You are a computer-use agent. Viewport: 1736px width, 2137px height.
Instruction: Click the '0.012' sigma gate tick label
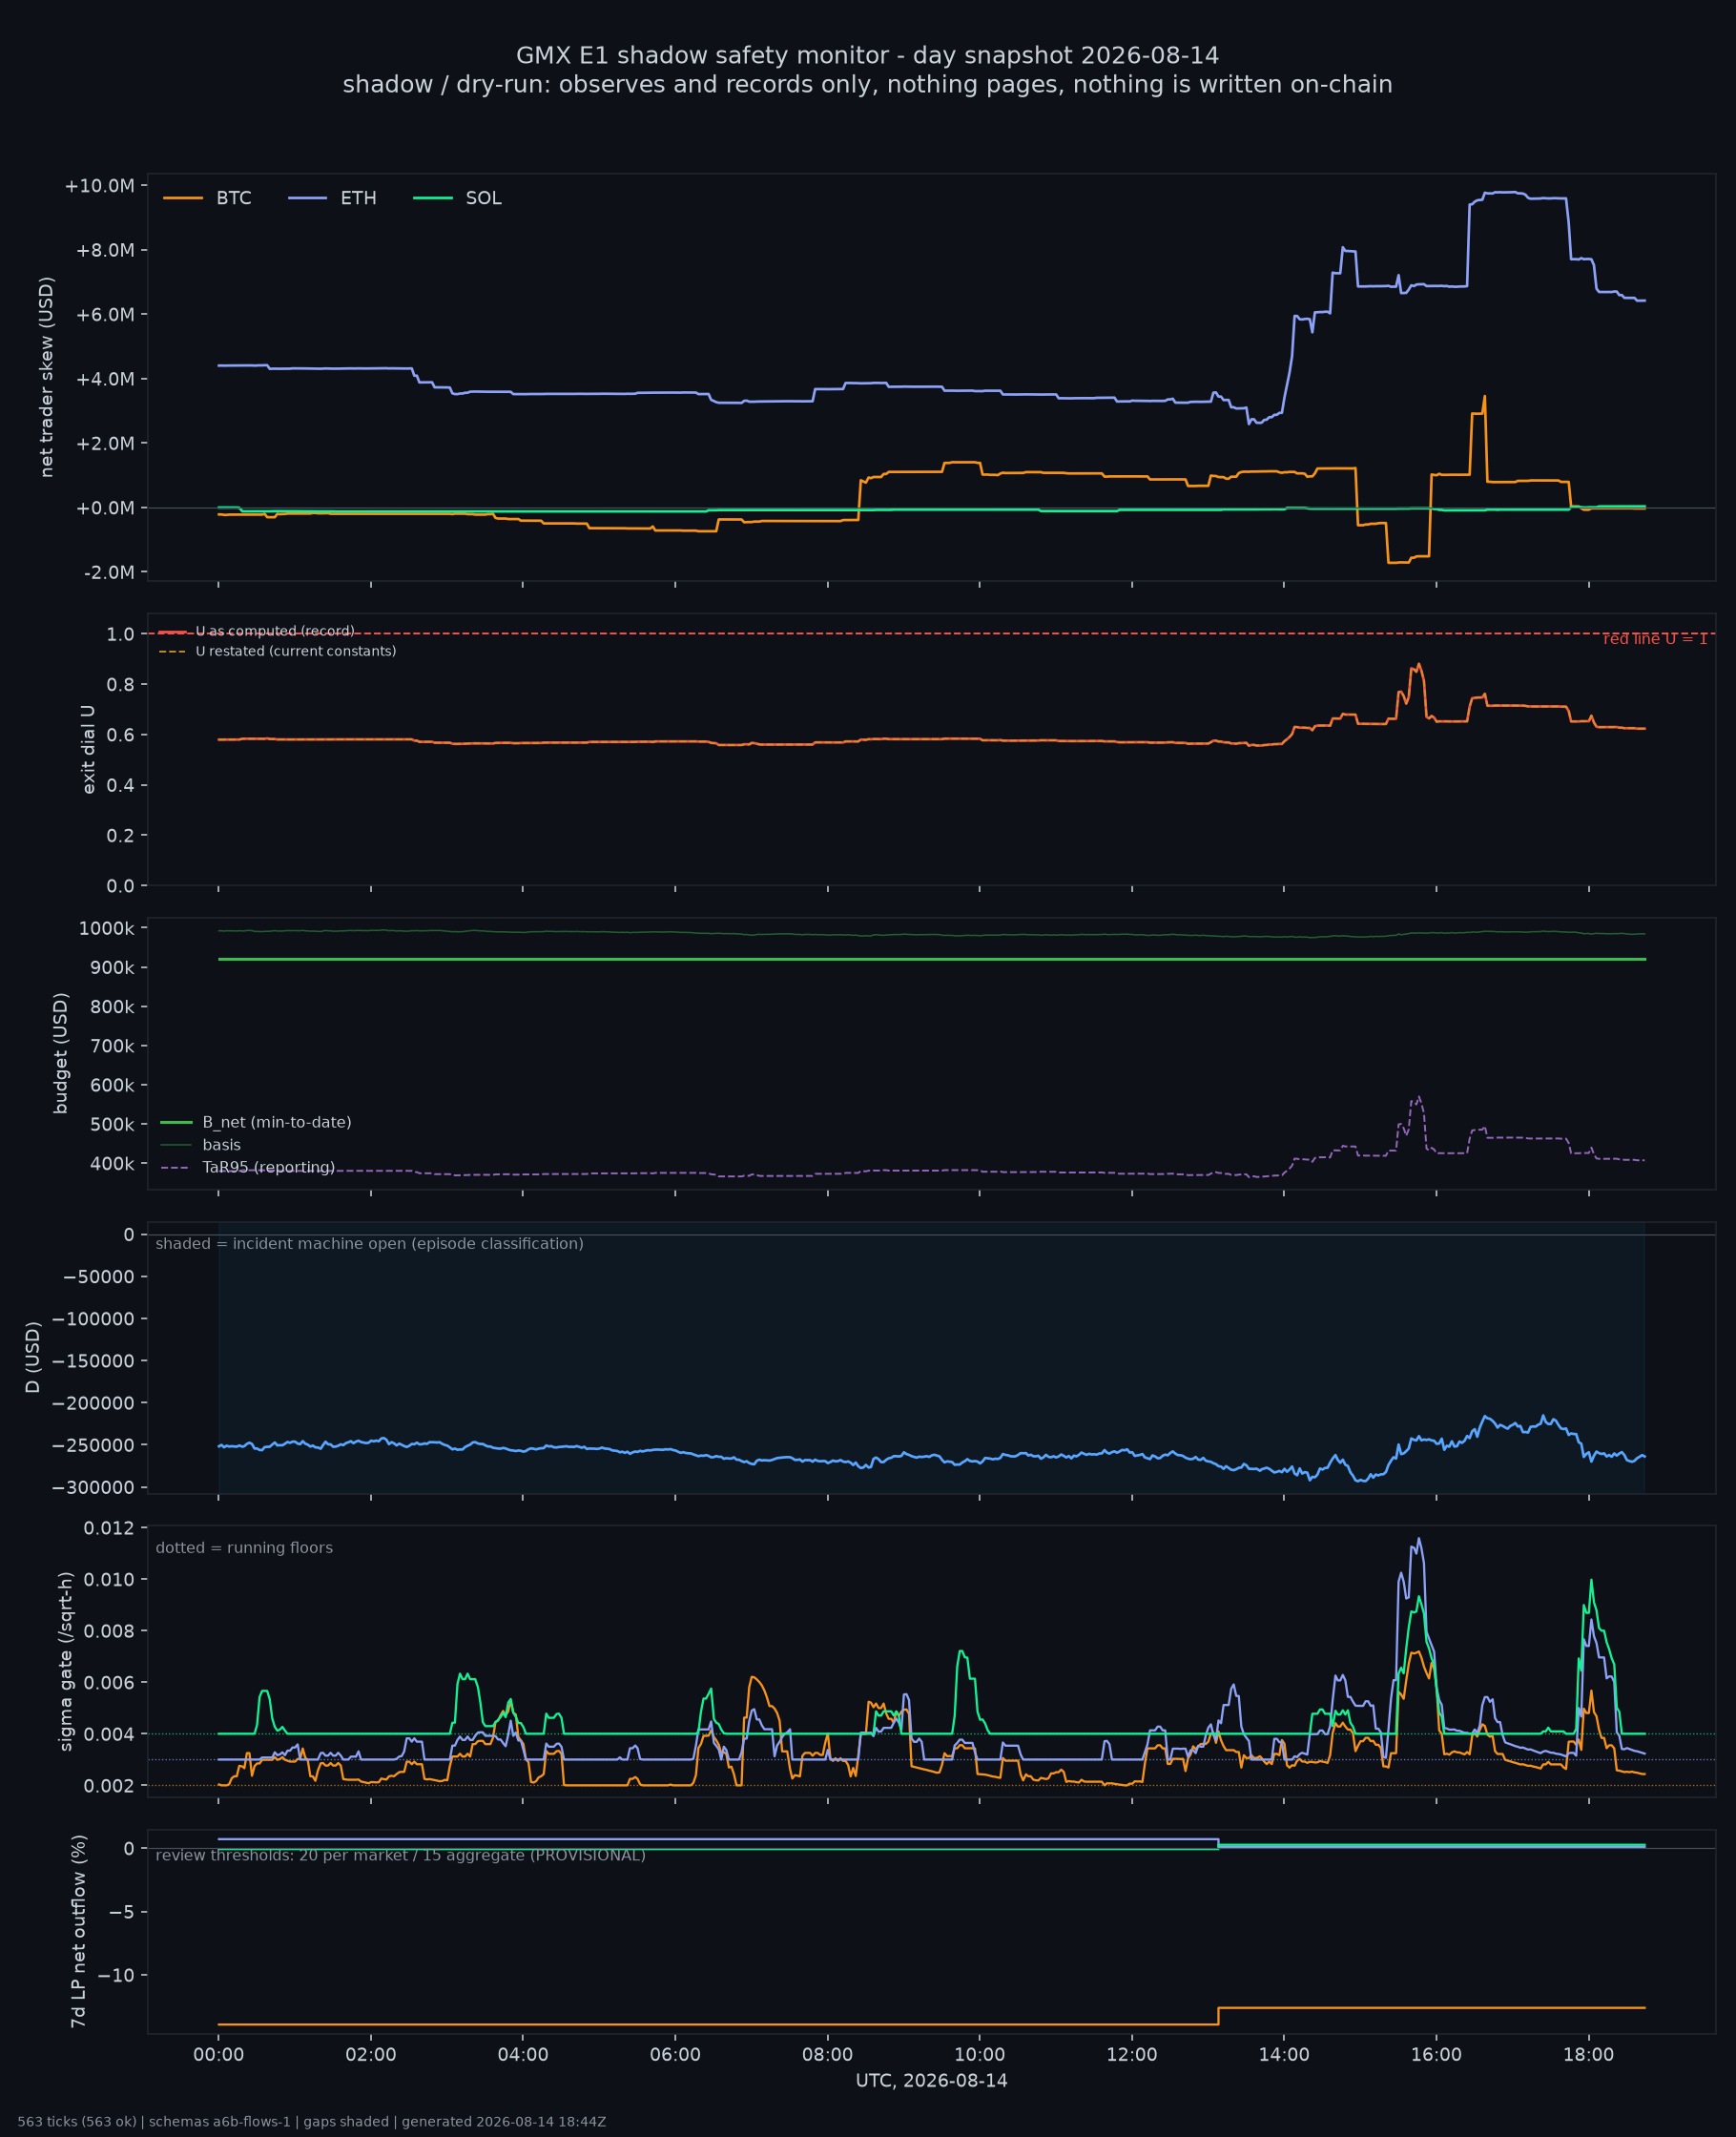[x=110, y=1528]
